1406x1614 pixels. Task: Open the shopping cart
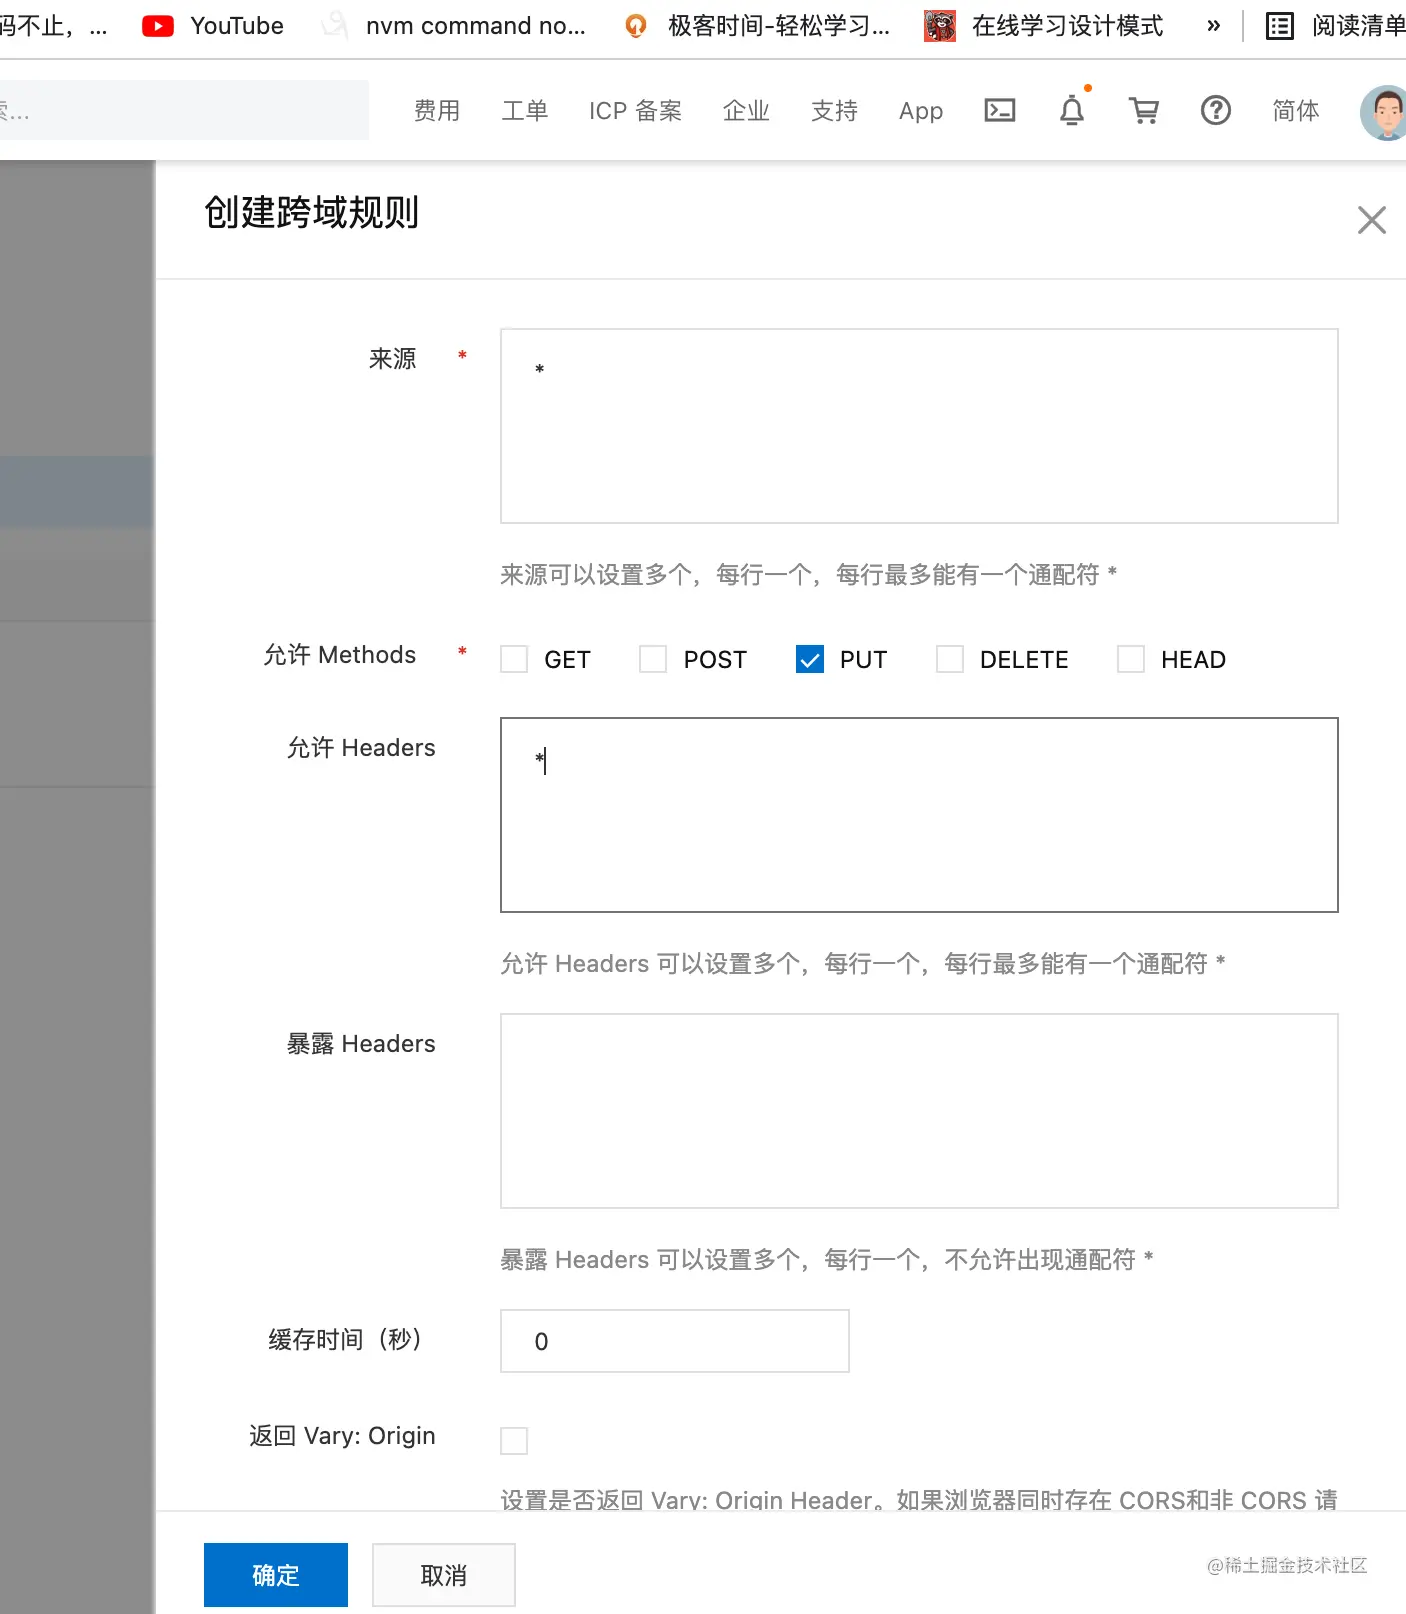(1144, 110)
